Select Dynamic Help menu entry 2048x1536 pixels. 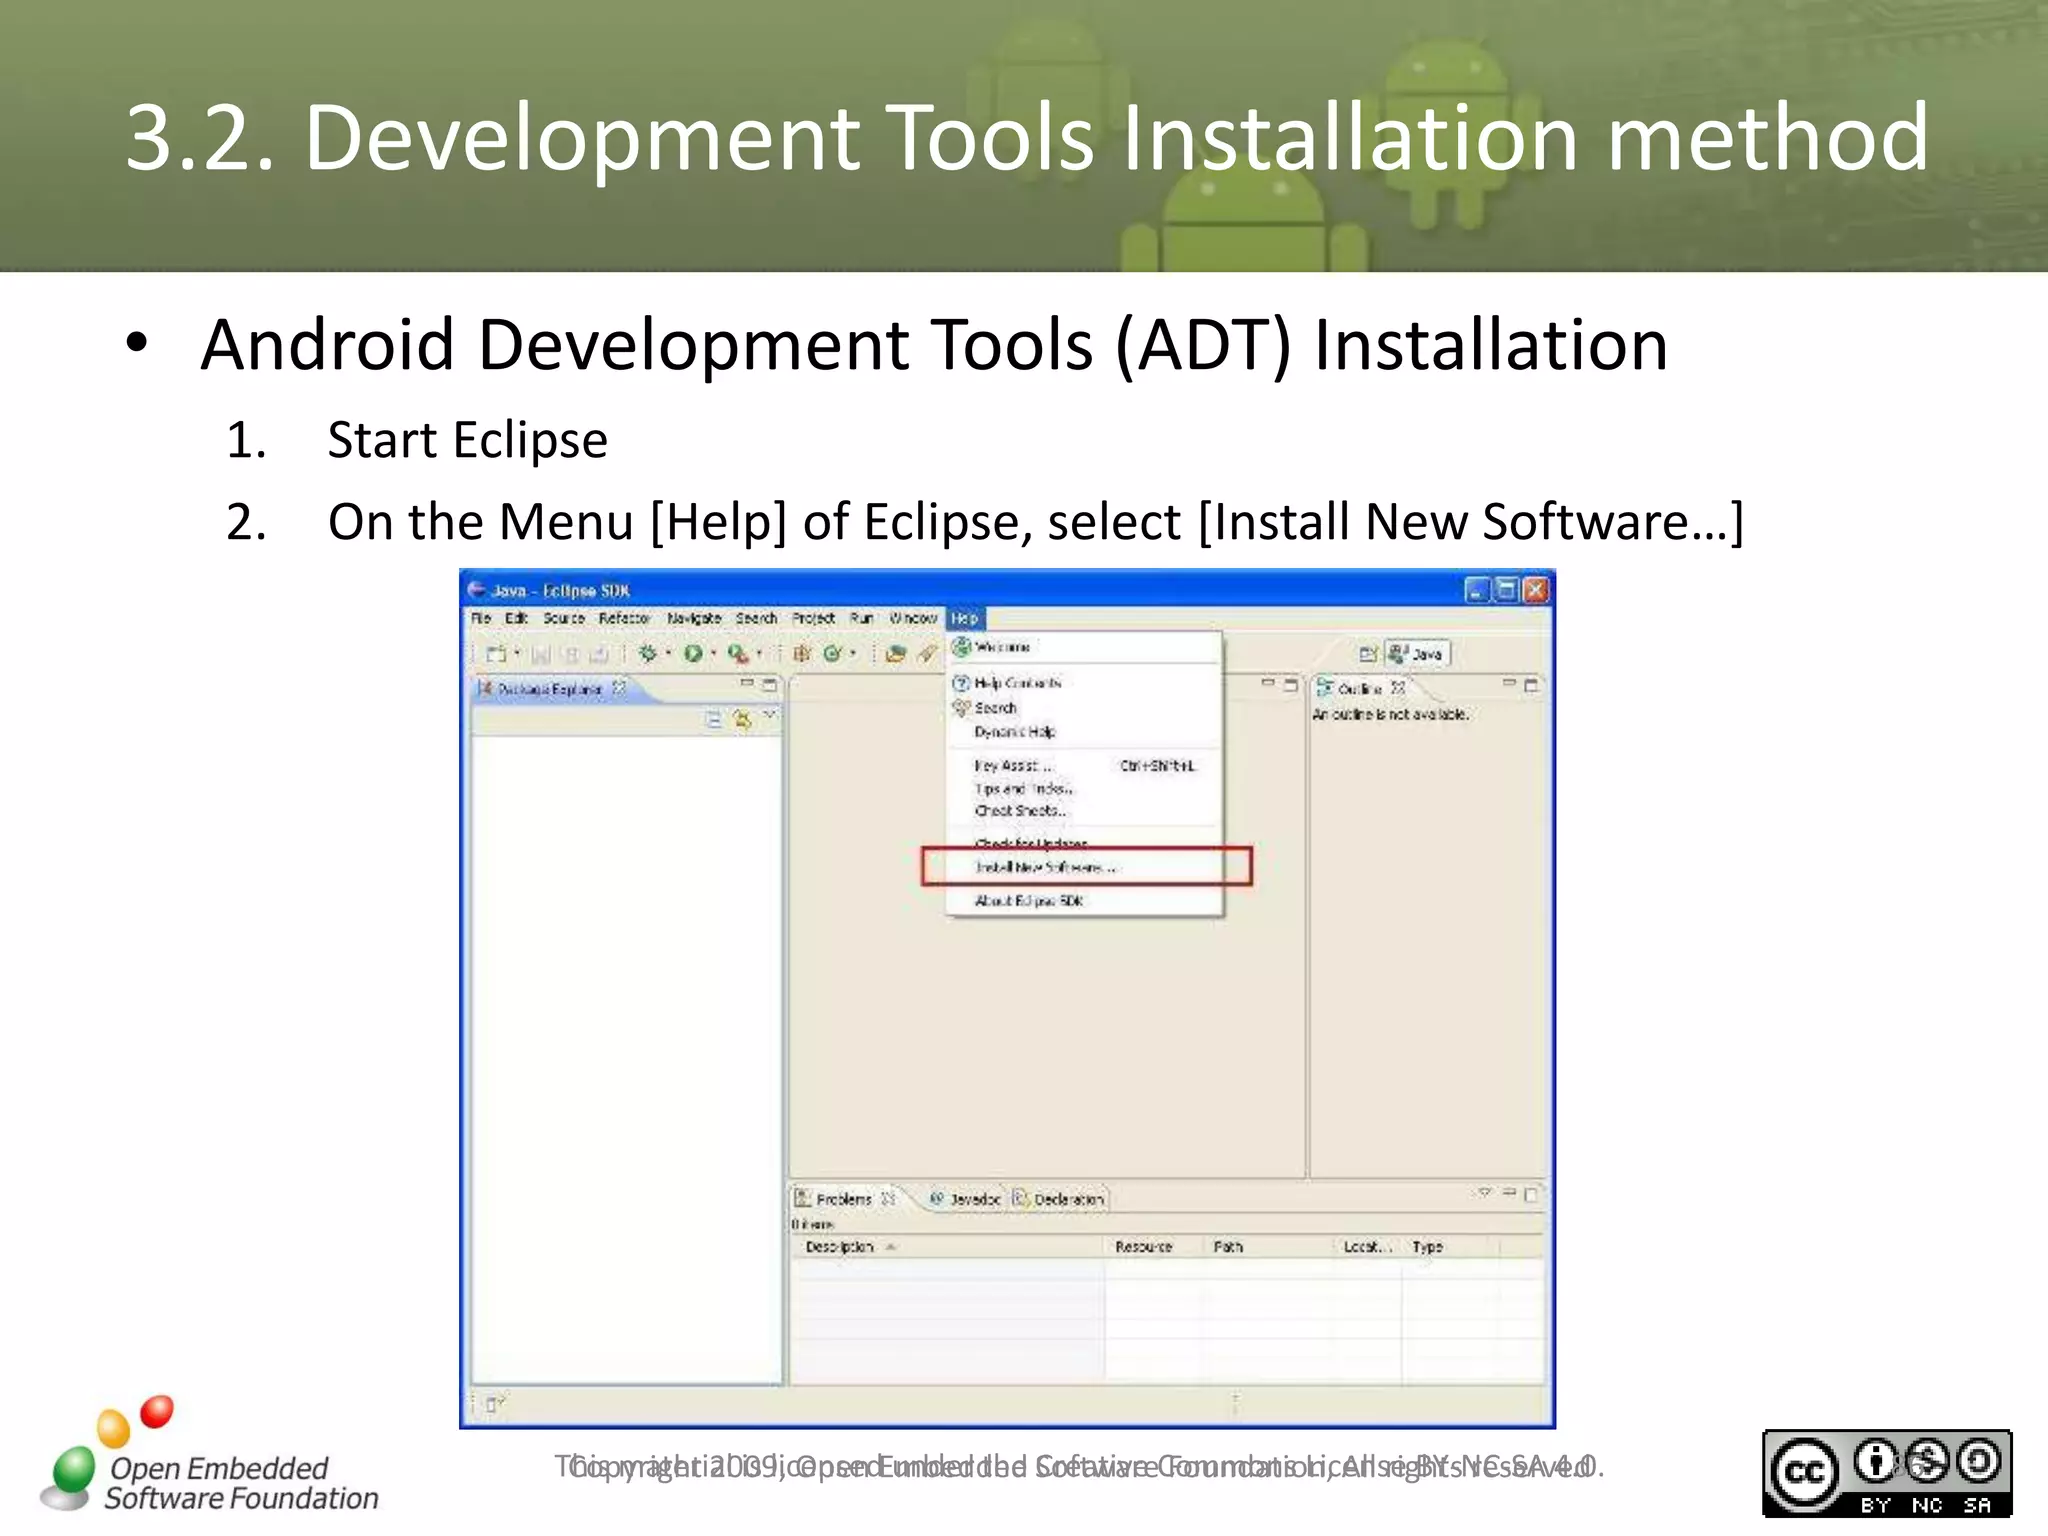(1085, 732)
